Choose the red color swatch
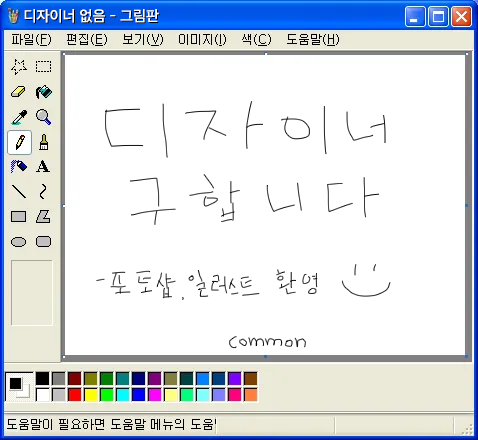 tap(75, 395)
